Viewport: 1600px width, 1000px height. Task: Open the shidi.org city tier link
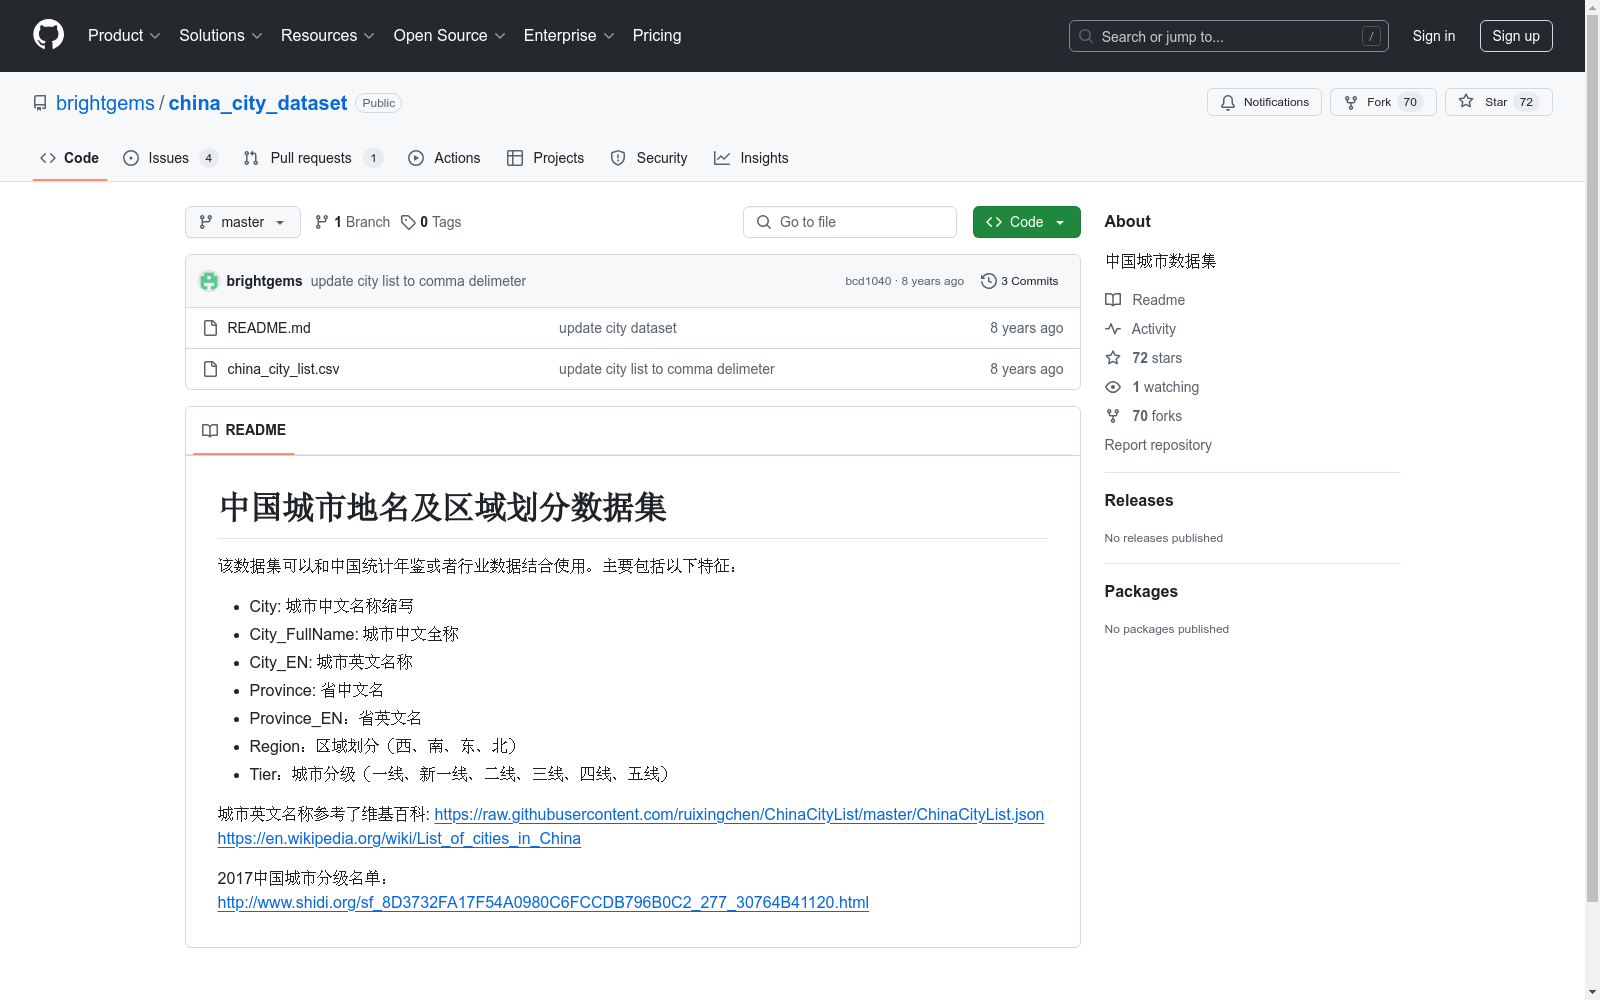(543, 902)
